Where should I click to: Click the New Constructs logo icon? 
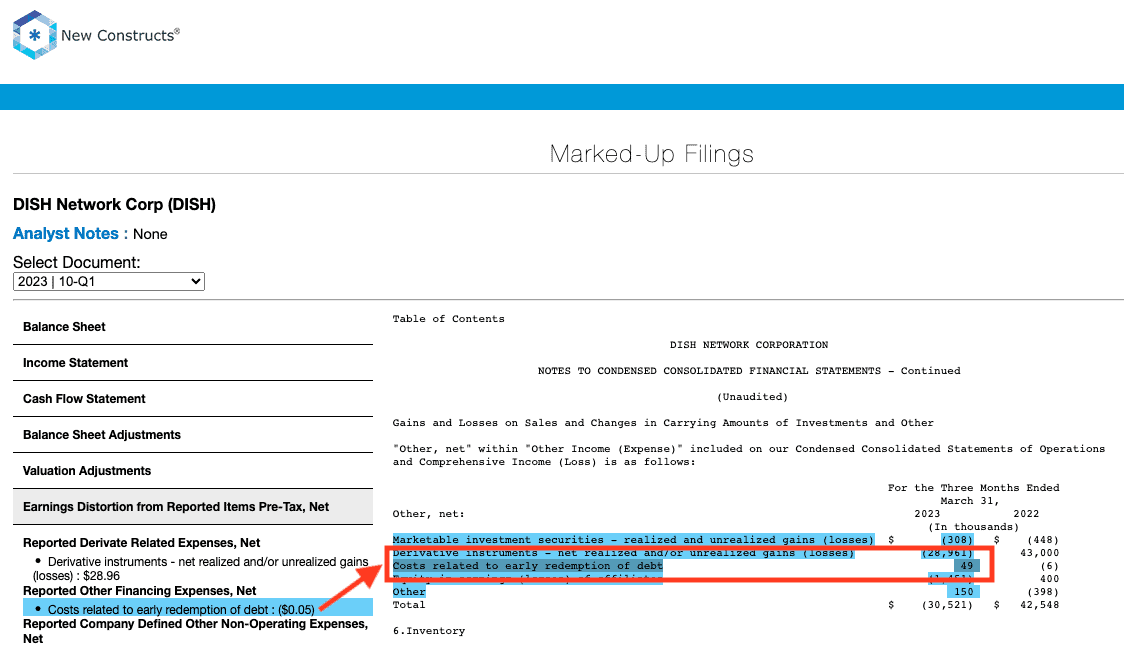(x=34, y=35)
